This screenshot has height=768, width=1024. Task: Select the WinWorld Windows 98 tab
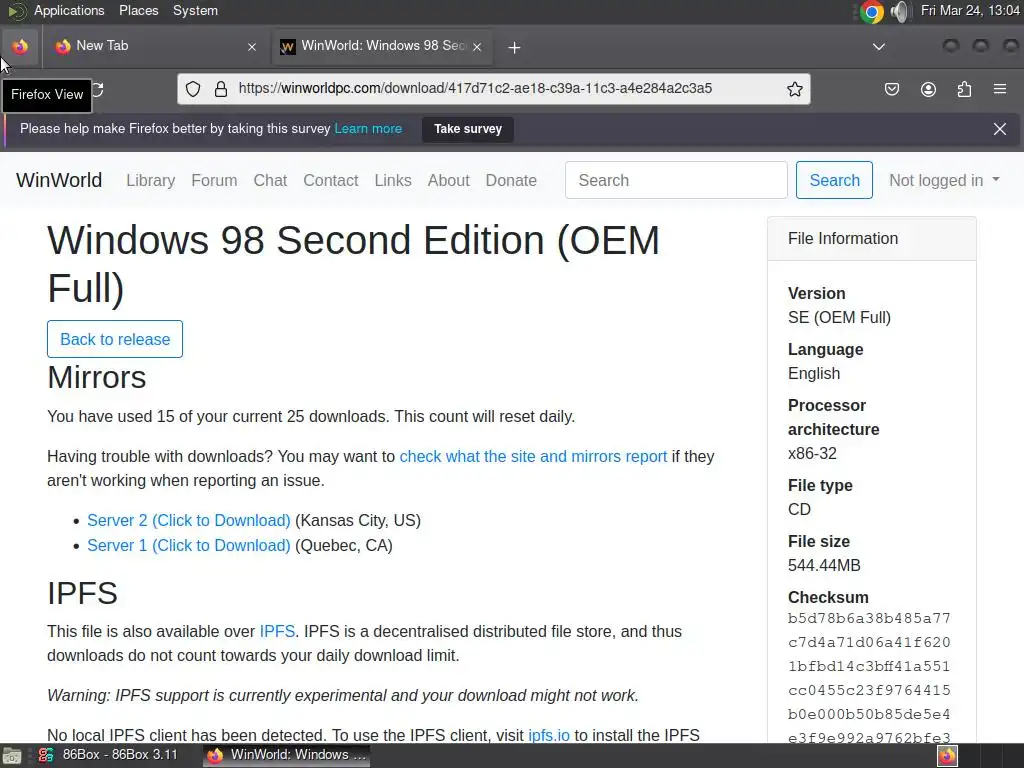[382, 46]
